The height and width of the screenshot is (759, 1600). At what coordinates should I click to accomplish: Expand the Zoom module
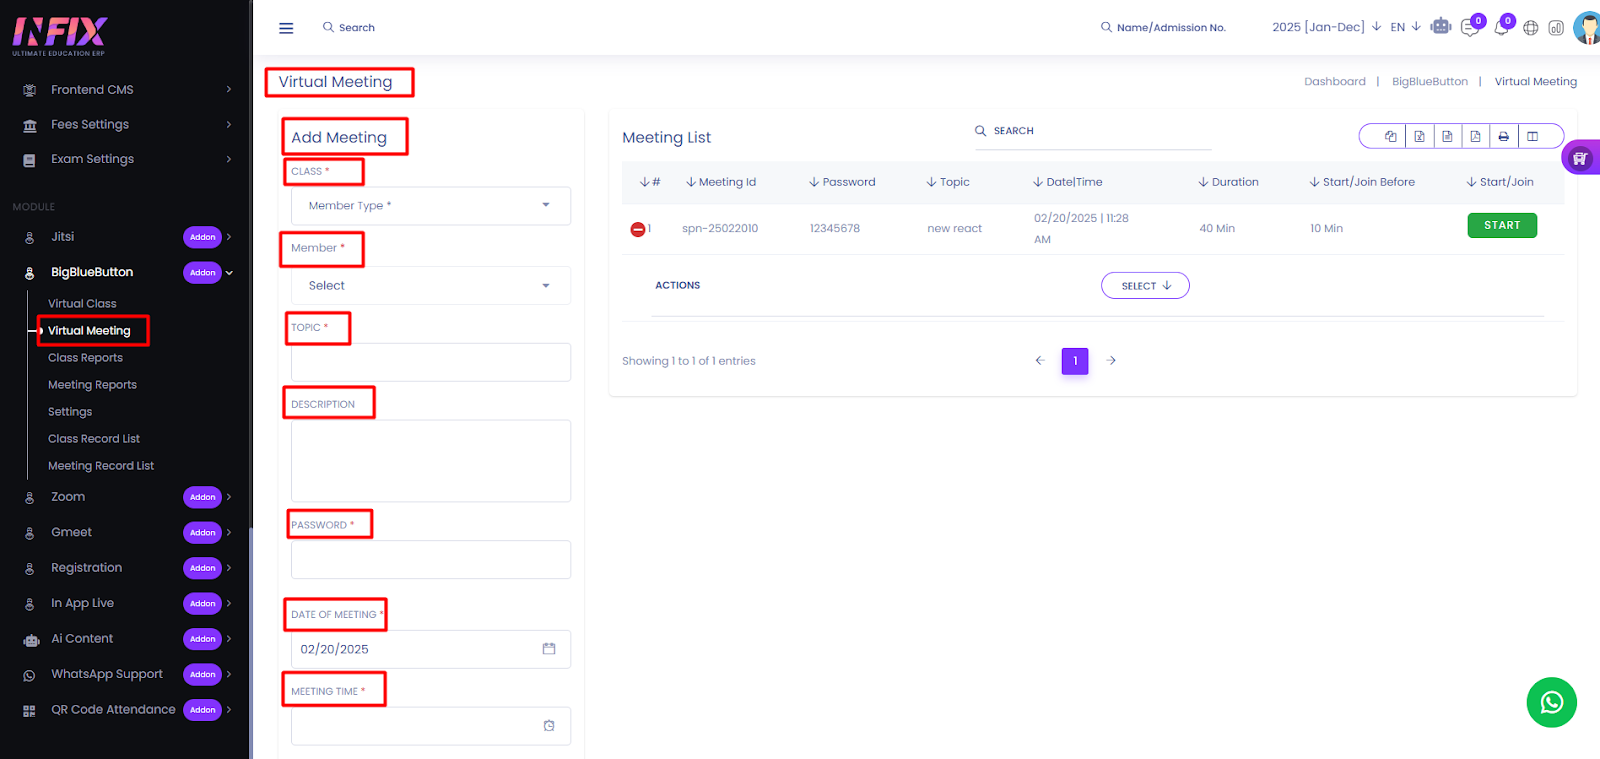point(126,497)
